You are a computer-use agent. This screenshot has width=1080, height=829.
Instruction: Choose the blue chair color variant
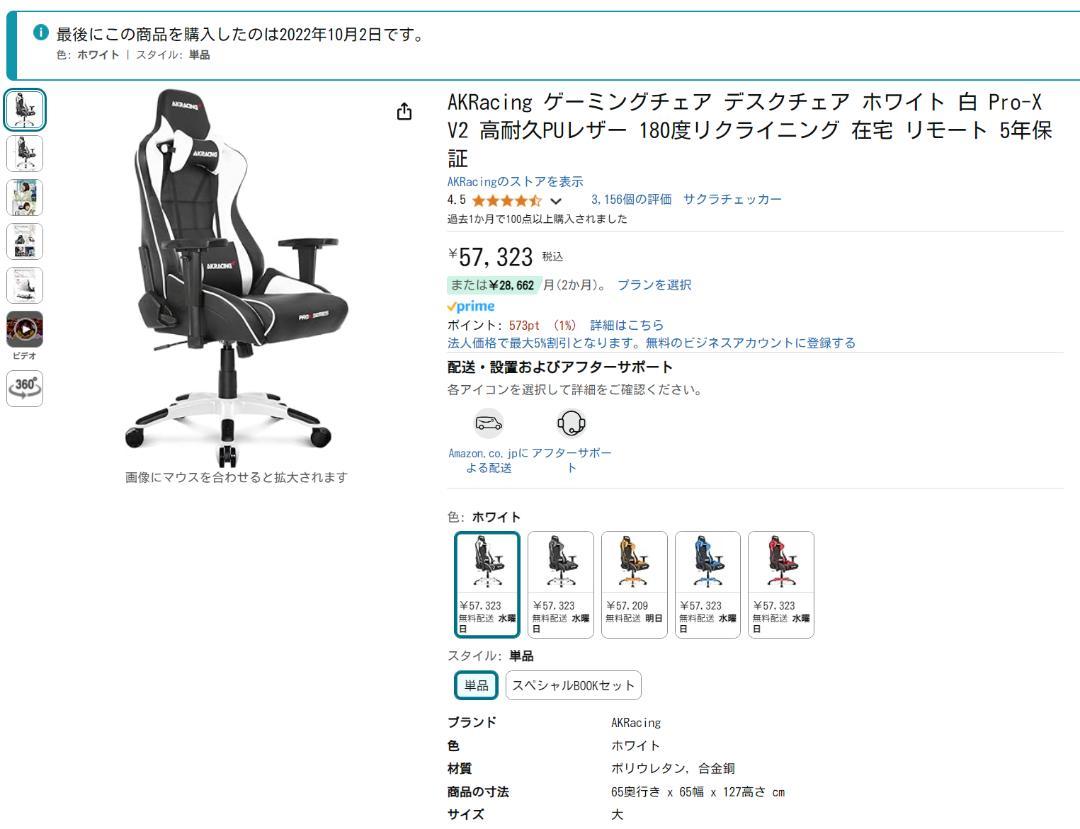[x=708, y=585]
